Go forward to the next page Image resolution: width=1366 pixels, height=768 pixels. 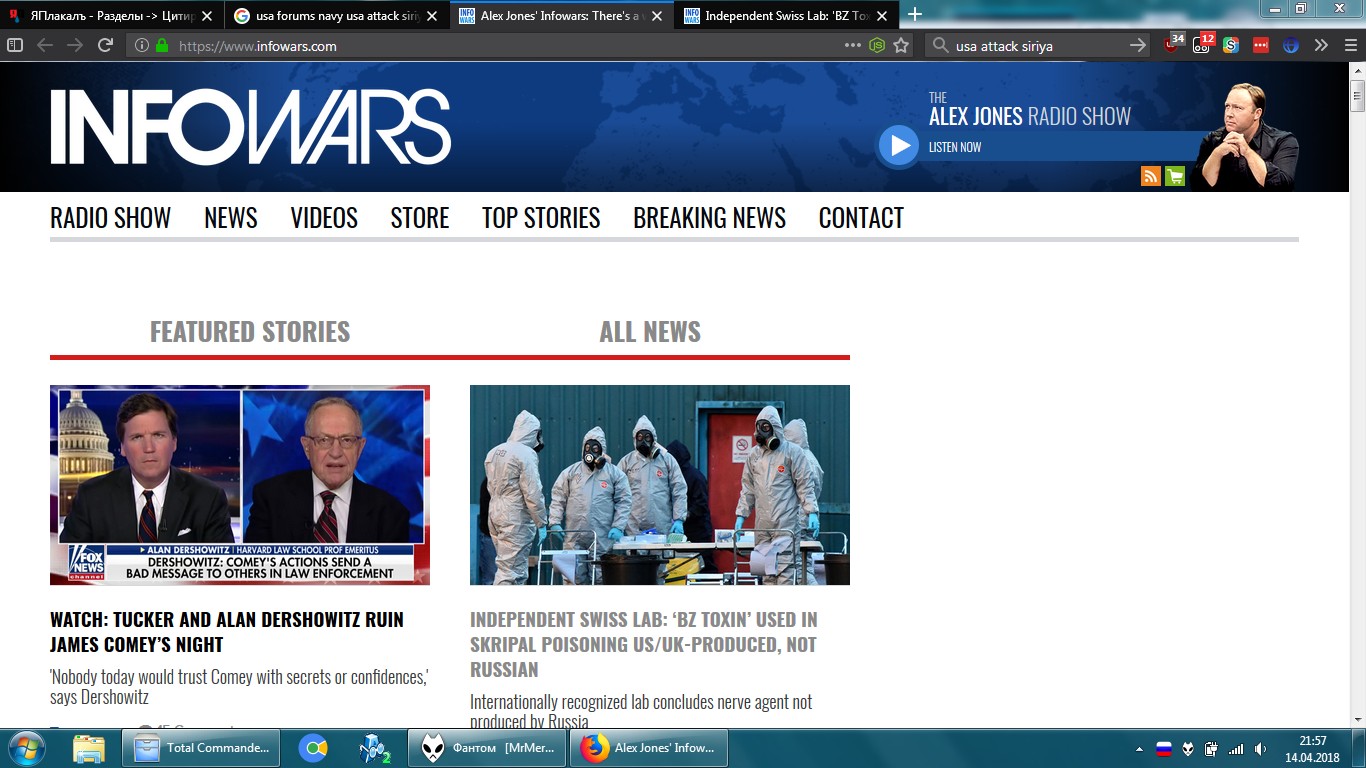pos(75,45)
